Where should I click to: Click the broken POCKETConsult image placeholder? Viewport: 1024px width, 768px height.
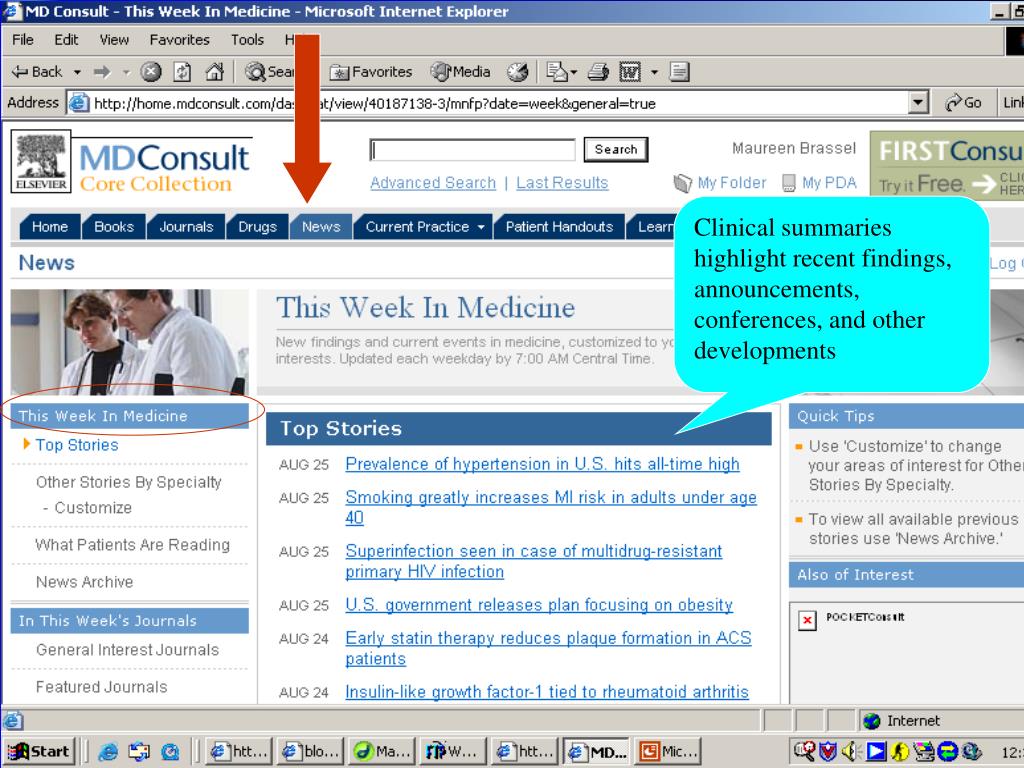(807, 620)
